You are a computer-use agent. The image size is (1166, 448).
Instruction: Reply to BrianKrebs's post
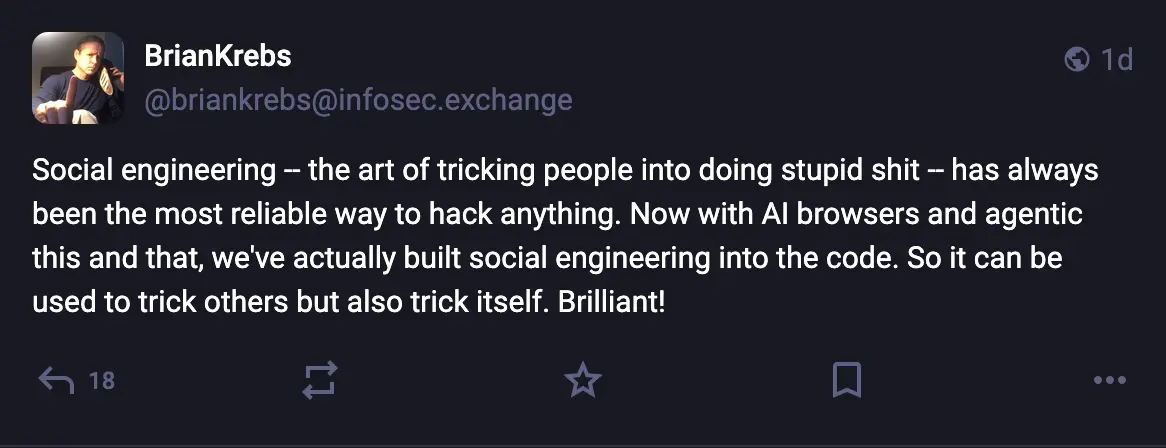56,380
